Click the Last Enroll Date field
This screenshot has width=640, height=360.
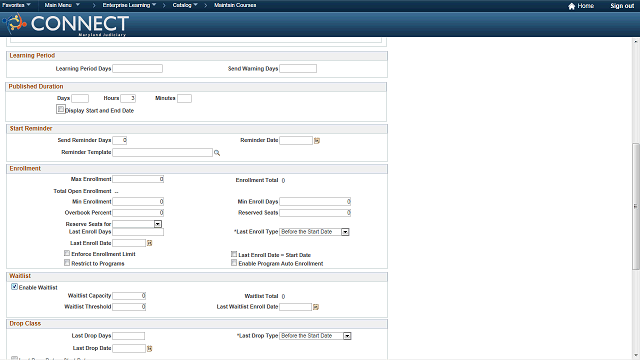pyautogui.click(x=129, y=243)
